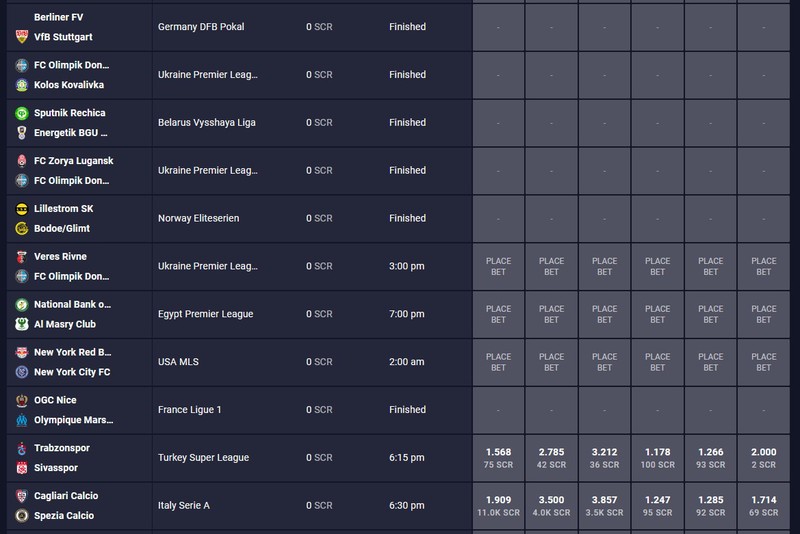Screen dimensions: 800x534
Task: Click the Olympique Marseille blue logo
Action: point(21,420)
